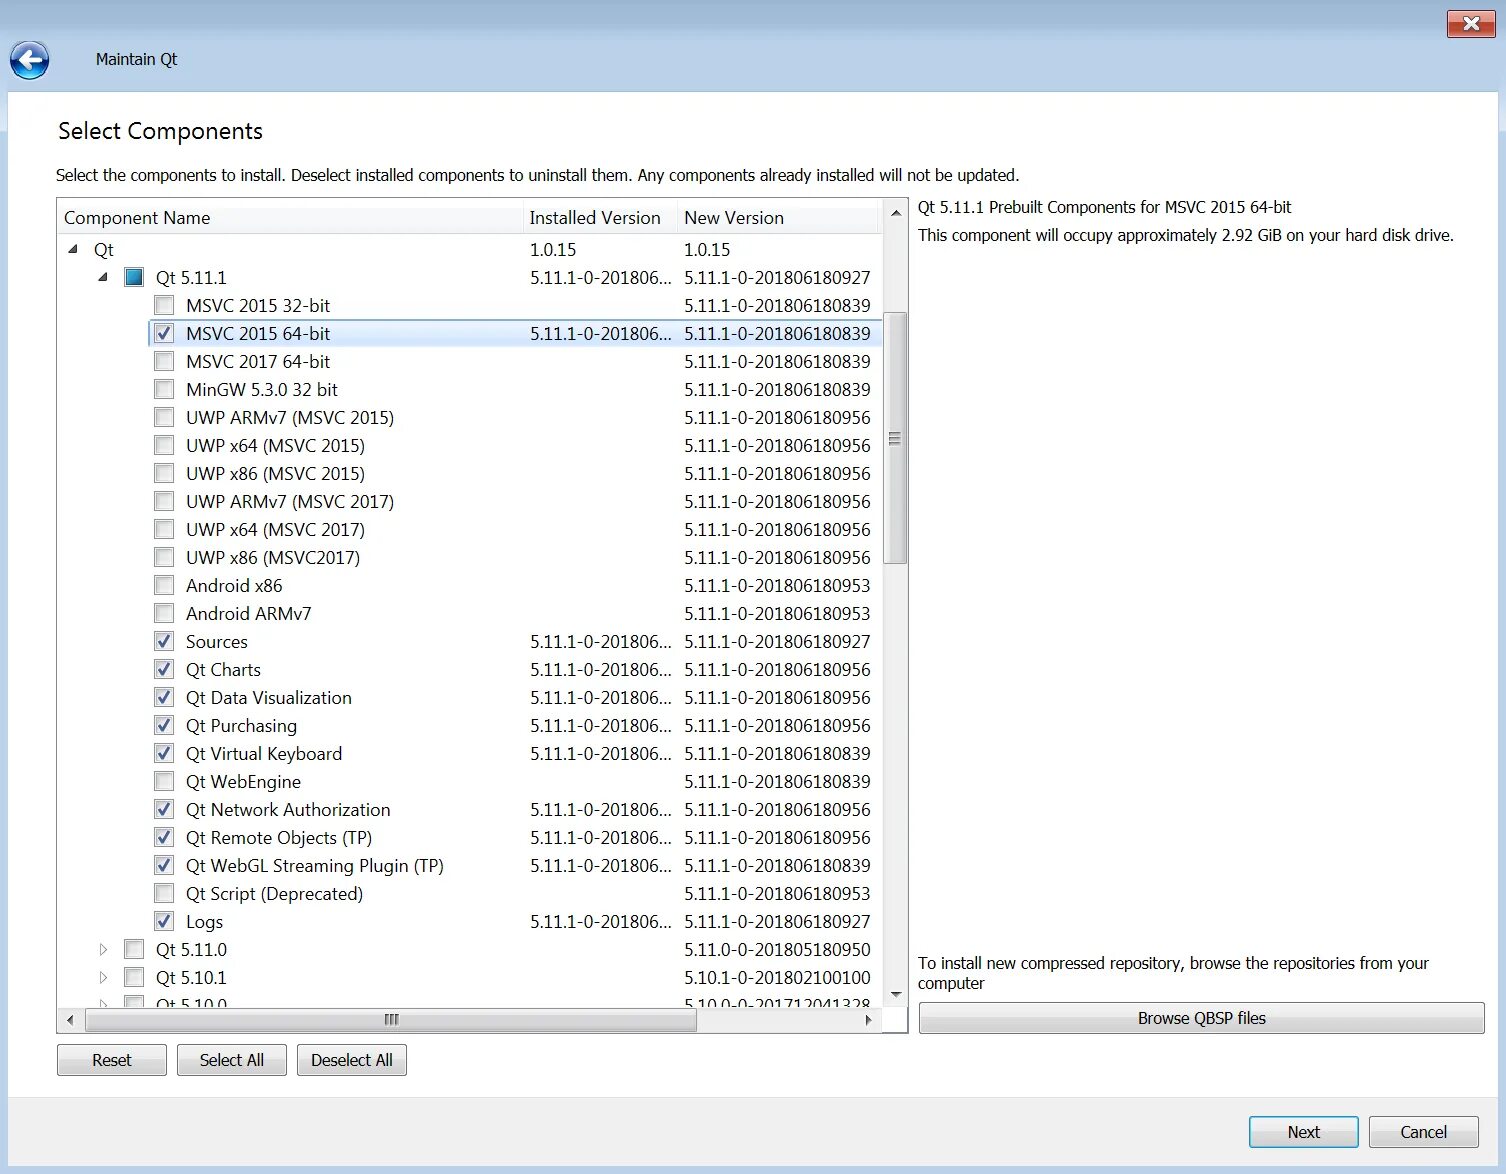Uncheck Qt Remote Objects (TP) checkbox
The image size is (1506, 1174).
click(x=164, y=837)
